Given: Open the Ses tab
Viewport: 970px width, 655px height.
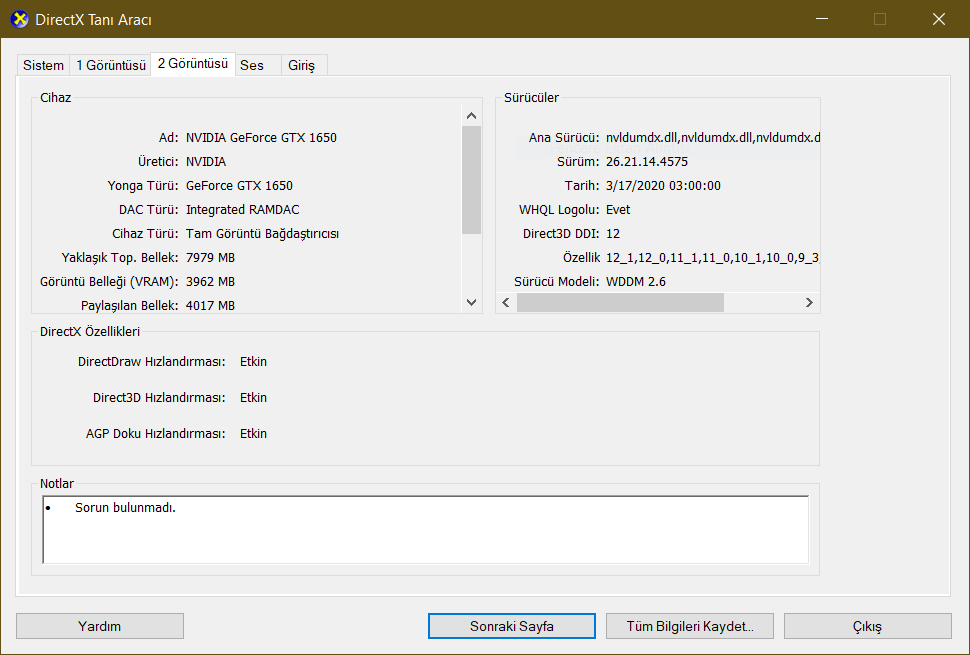Looking at the screenshot, I should [x=258, y=65].
